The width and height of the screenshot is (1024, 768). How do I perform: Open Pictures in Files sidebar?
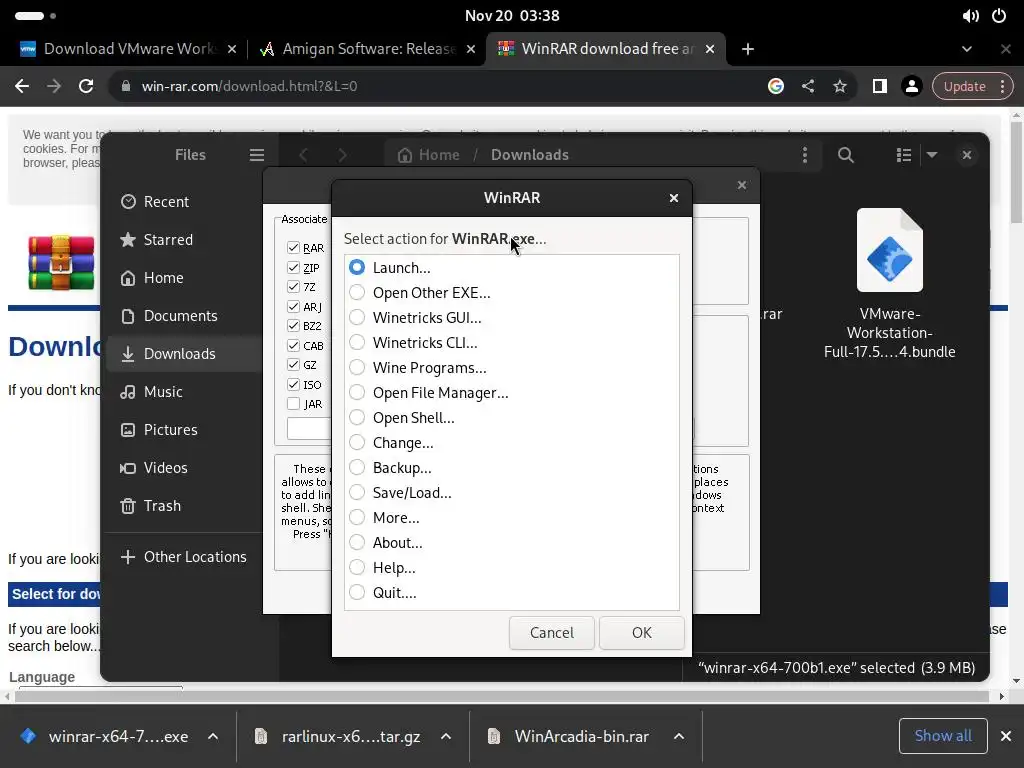(x=184, y=430)
